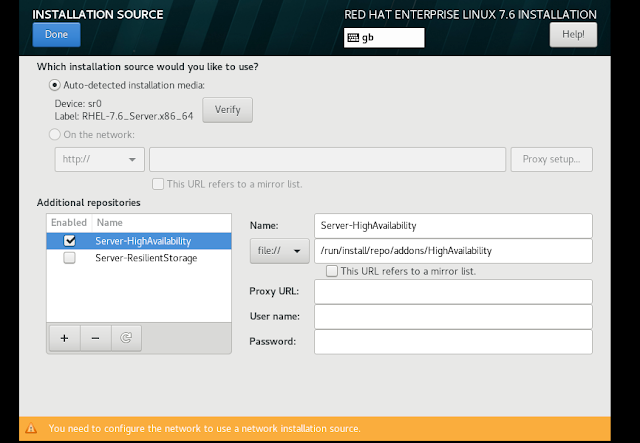Screen dimensions: 640x443
Task: Select Server-ResilientStorage repository row
Action: click(x=139, y=258)
